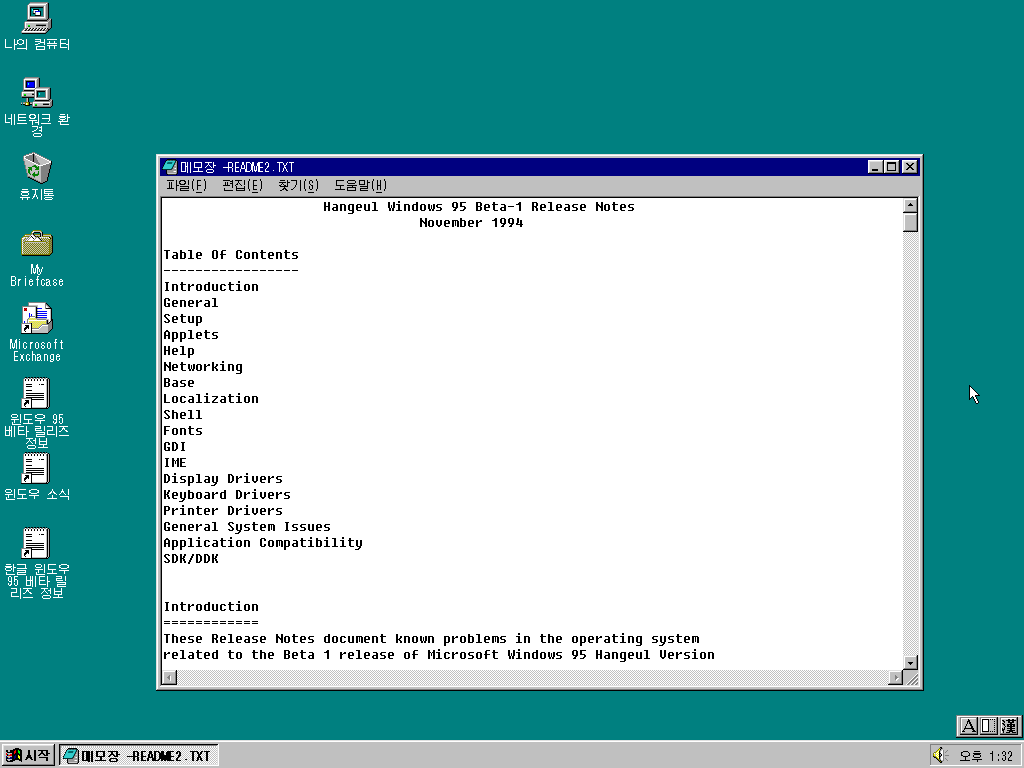Click the IME half/full width button
Image resolution: width=1024 pixels, height=768 pixels.
pyautogui.click(x=989, y=726)
